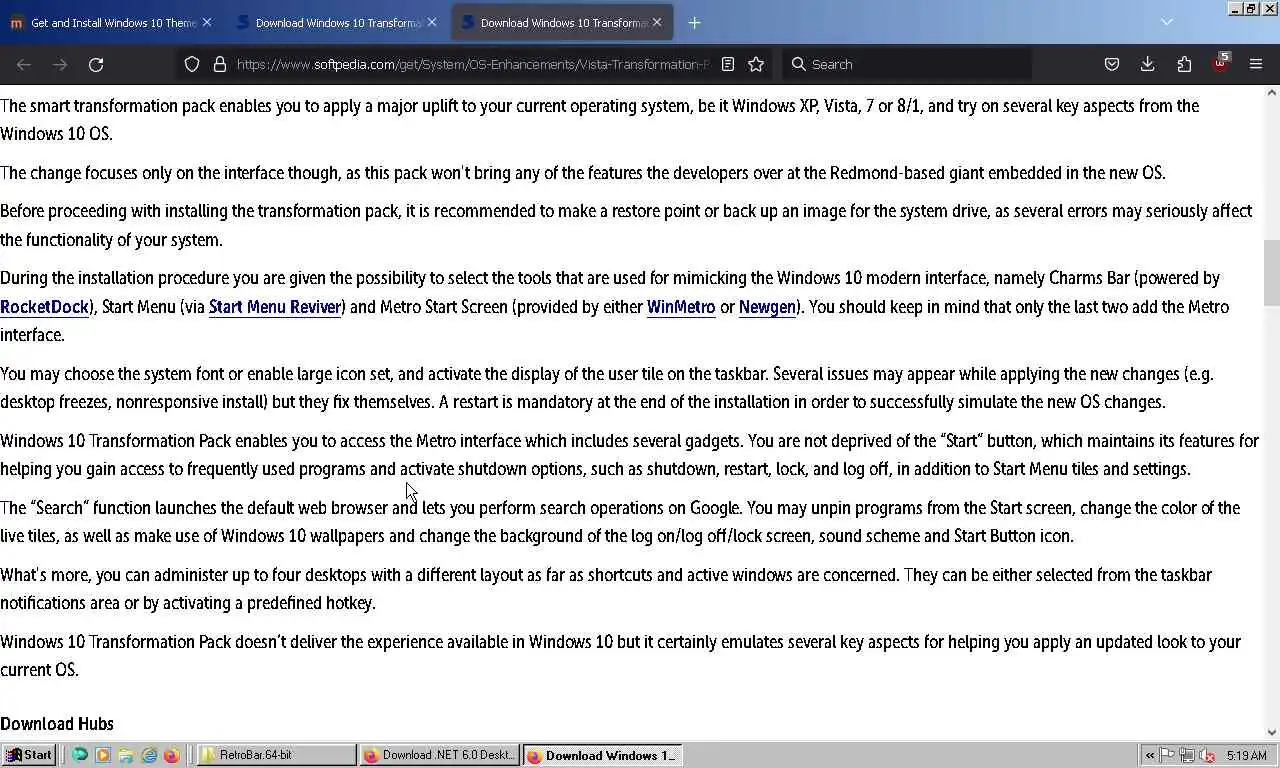Expand the list all tabs chevron

[x=1166, y=22]
